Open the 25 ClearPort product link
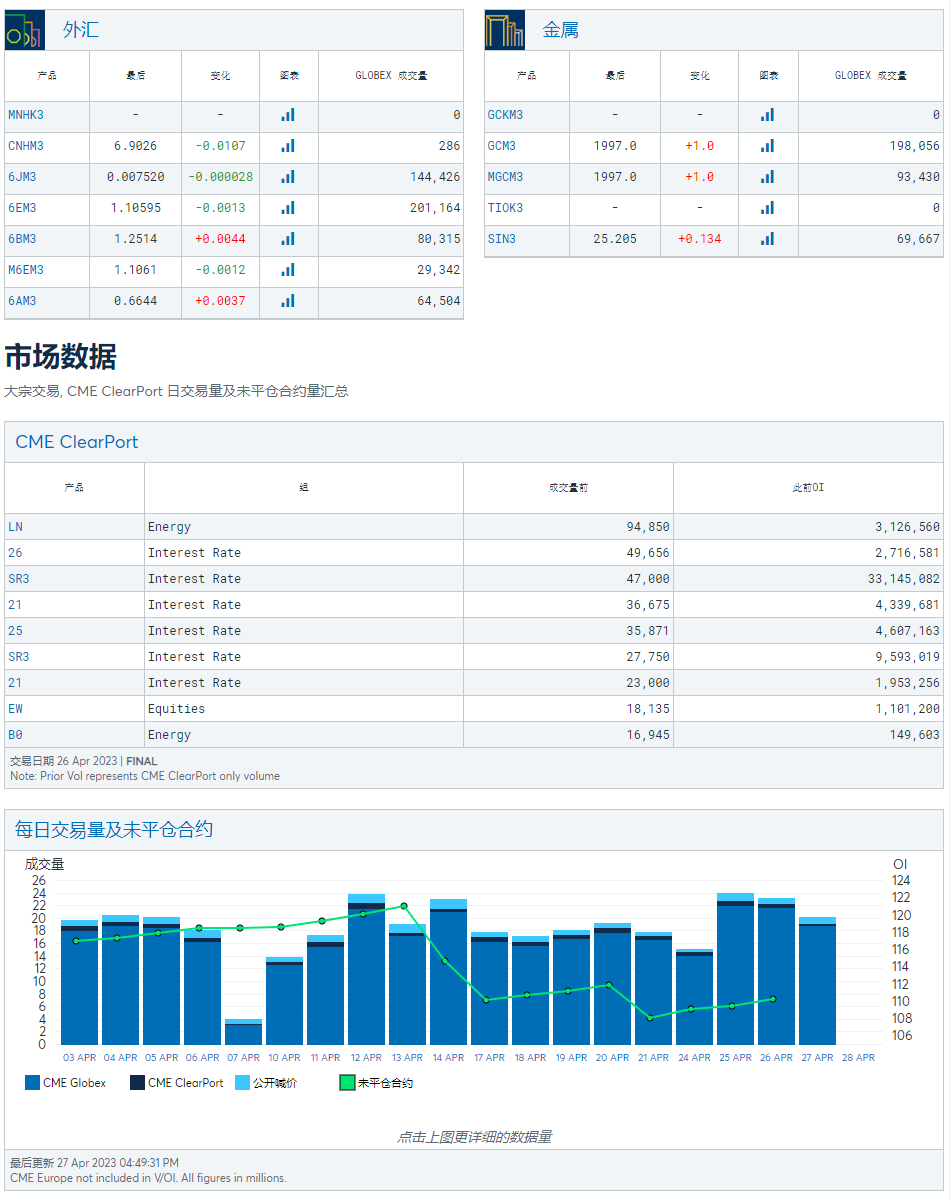This screenshot has height=1200, width=950. click(15, 631)
